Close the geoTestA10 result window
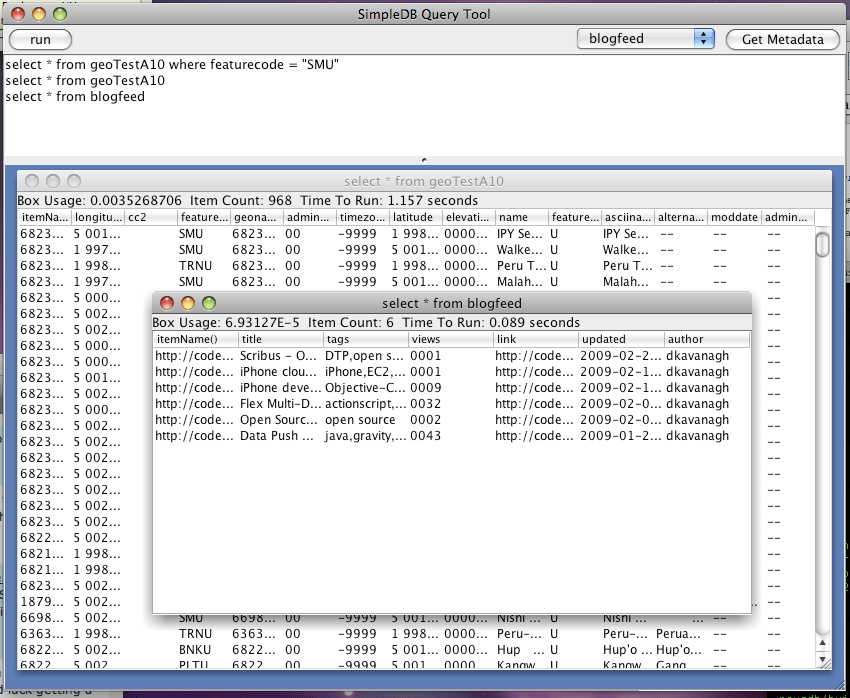The image size is (850, 698). tap(32, 181)
